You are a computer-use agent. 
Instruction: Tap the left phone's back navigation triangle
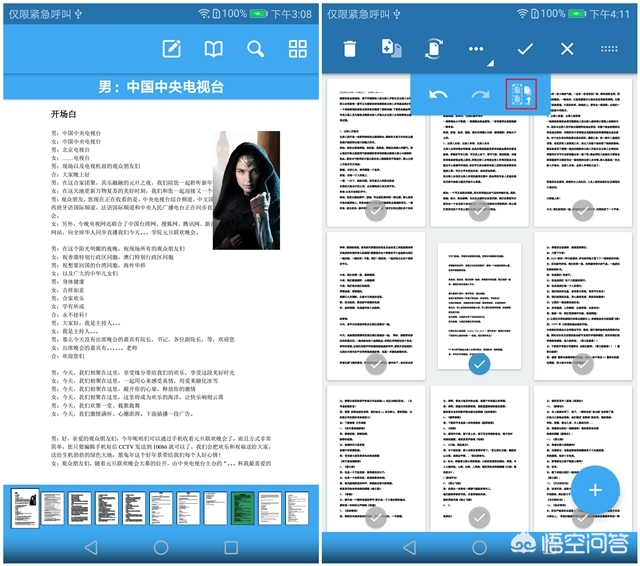click(x=91, y=548)
